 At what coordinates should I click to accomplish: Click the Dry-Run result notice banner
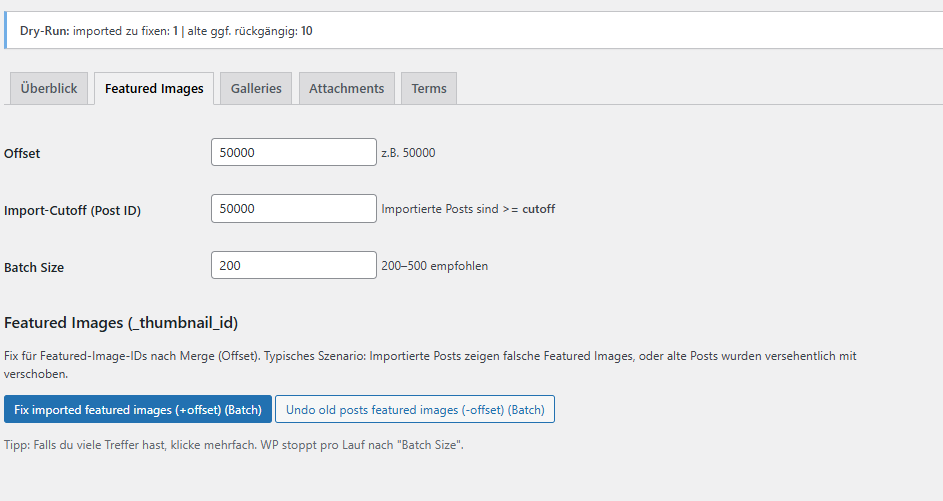tap(470, 31)
